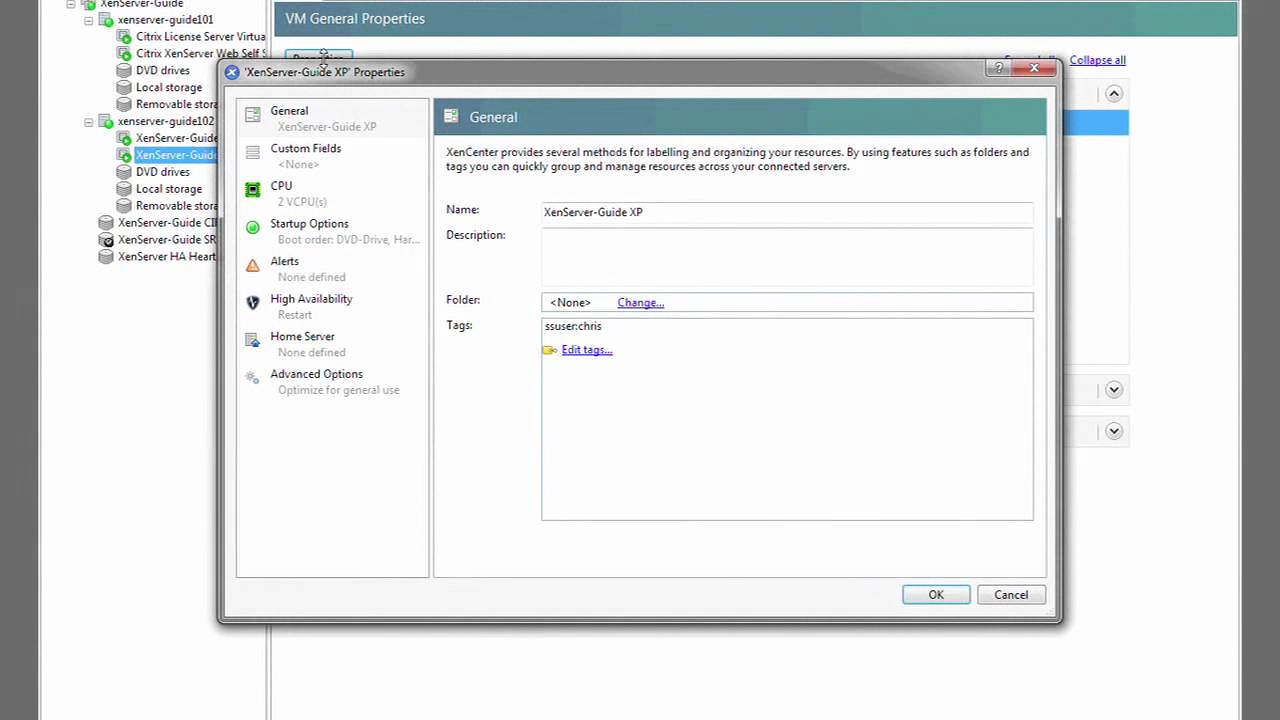Click the XenServer-Guide SR storage icon
Image resolution: width=1280 pixels, height=720 pixels.
(x=106, y=240)
